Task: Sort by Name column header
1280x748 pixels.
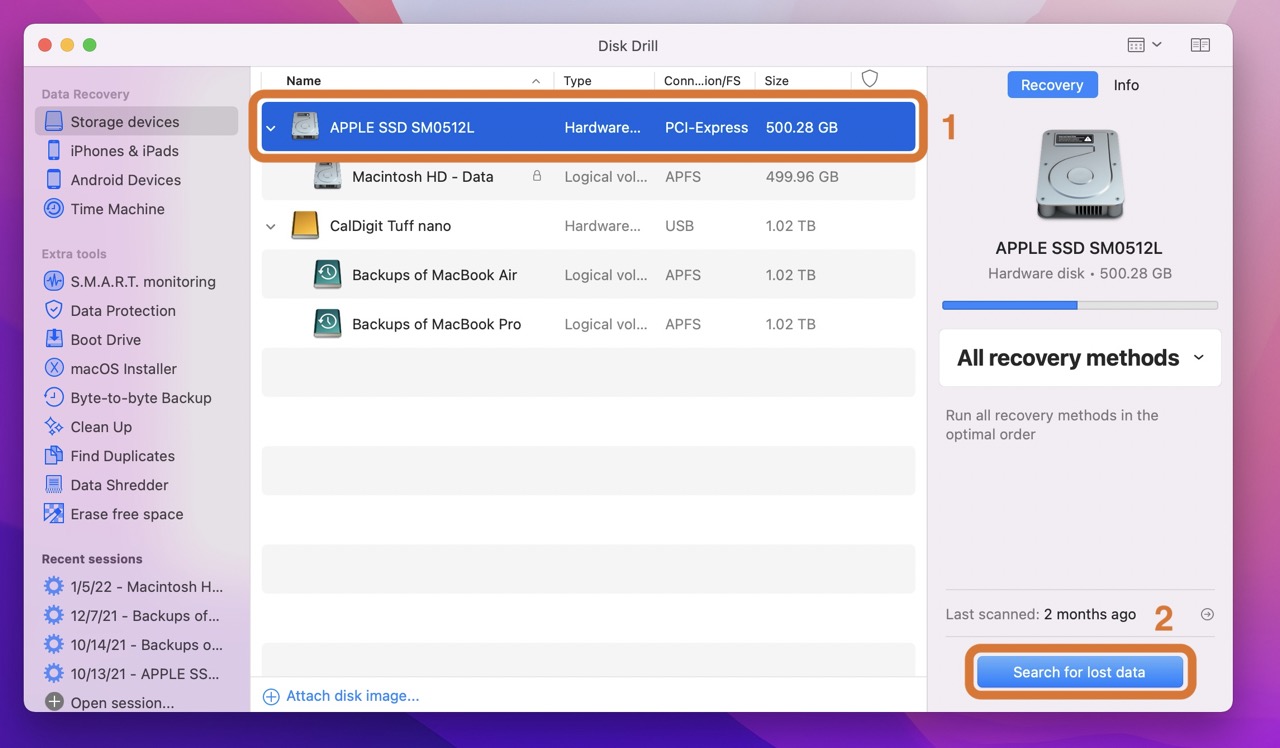Action: click(x=304, y=81)
